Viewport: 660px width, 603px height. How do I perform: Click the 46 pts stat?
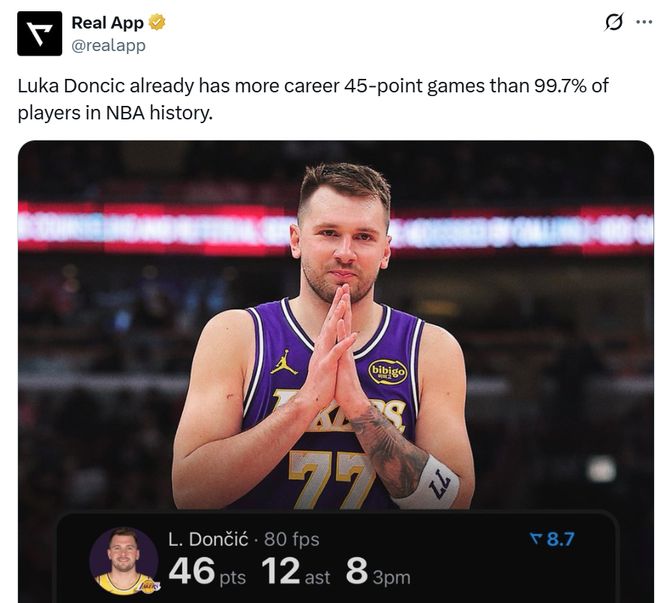[206, 573]
